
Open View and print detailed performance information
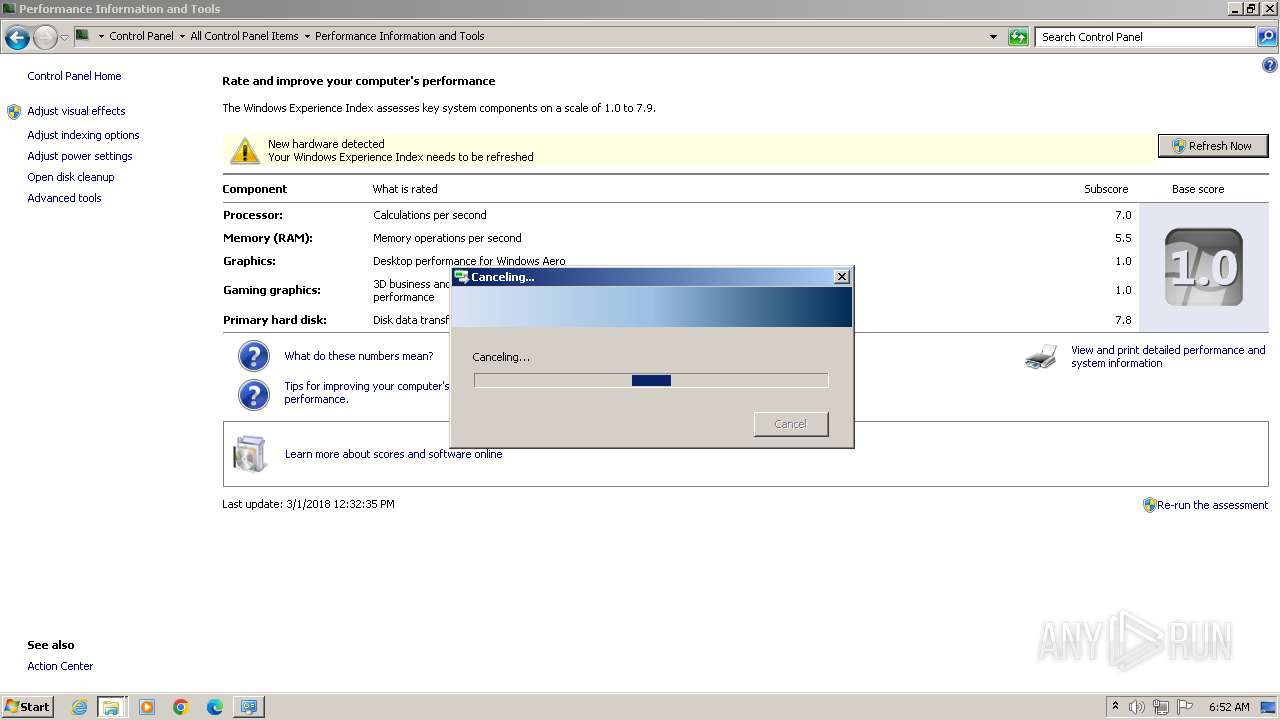pos(1168,357)
